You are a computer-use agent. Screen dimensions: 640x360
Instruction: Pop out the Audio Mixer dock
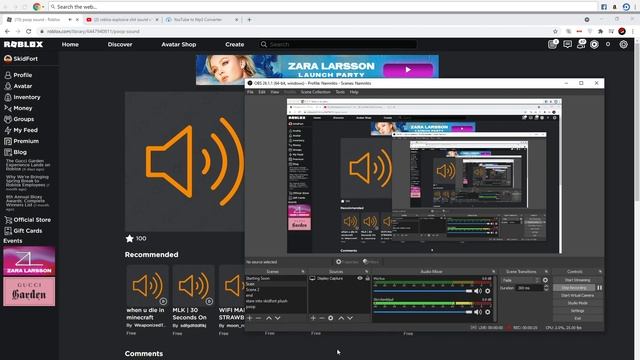tap(493, 271)
